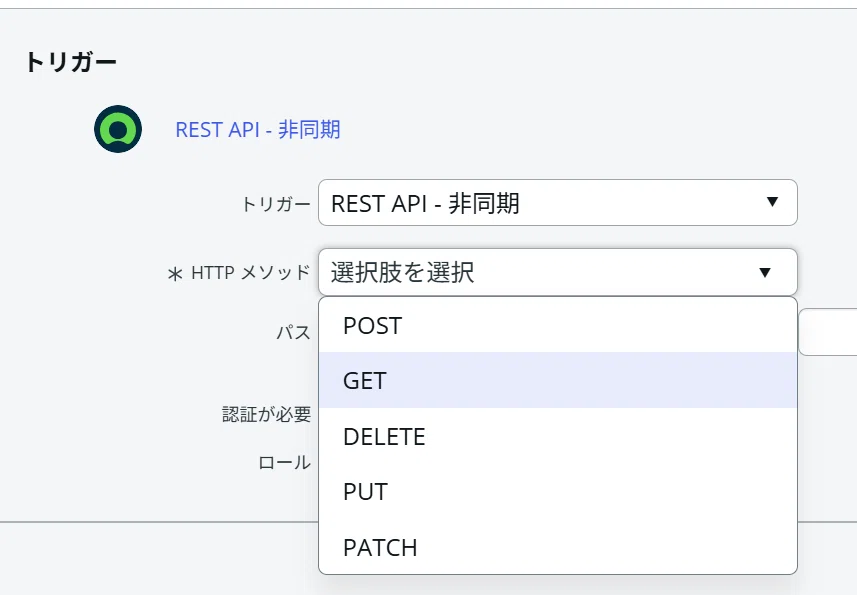Click the トリガー section heading
This screenshot has height=595, width=857.
(x=71, y=62)
